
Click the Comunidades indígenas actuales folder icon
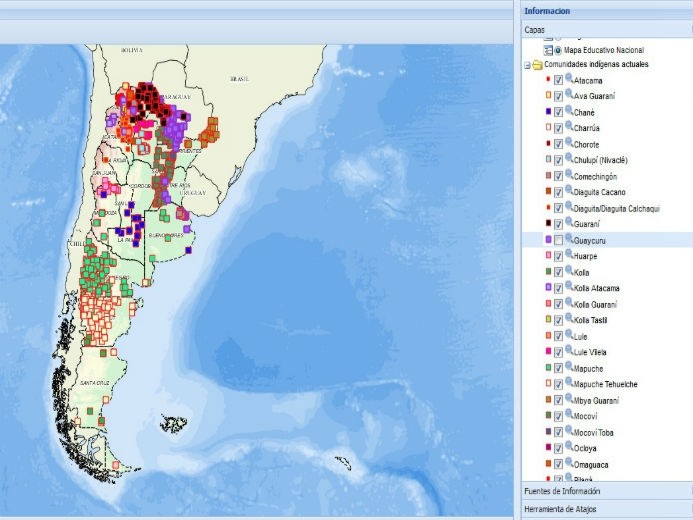(x=537, y=64)
